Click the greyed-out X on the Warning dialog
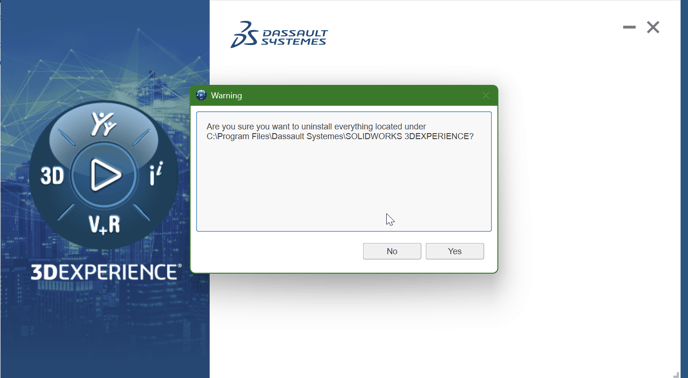 point(486,95)
